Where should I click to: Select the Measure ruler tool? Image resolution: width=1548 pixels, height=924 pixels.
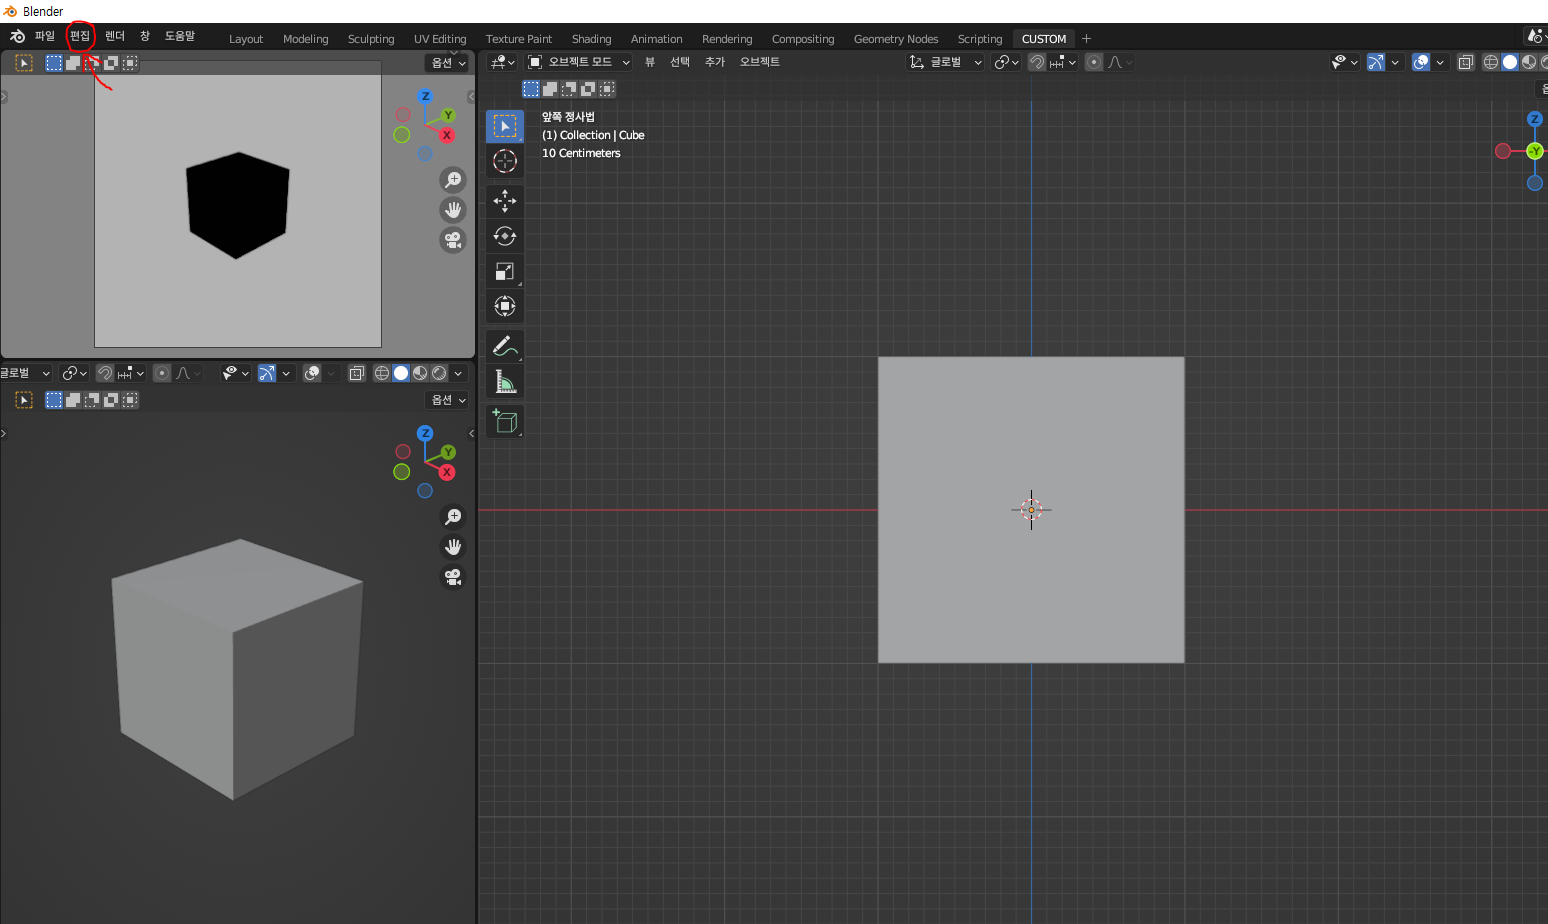tap(505, 381)
